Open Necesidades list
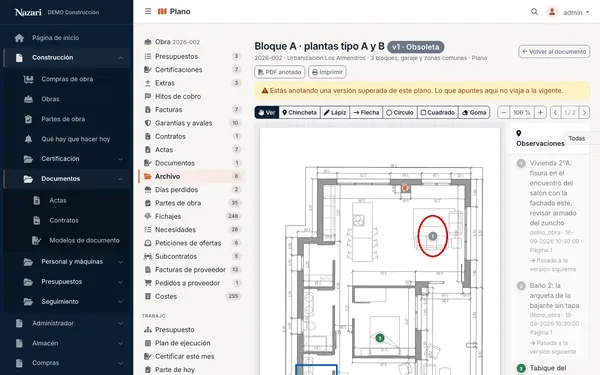The height and width of the screenshot is (375, 600). point(191,230)
